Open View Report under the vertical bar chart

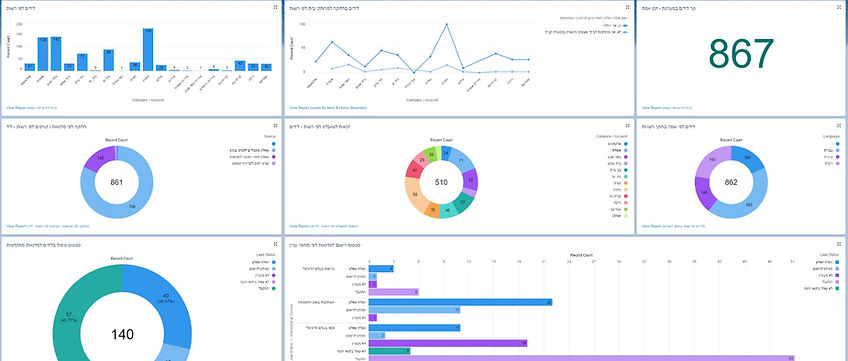(32, 108)
